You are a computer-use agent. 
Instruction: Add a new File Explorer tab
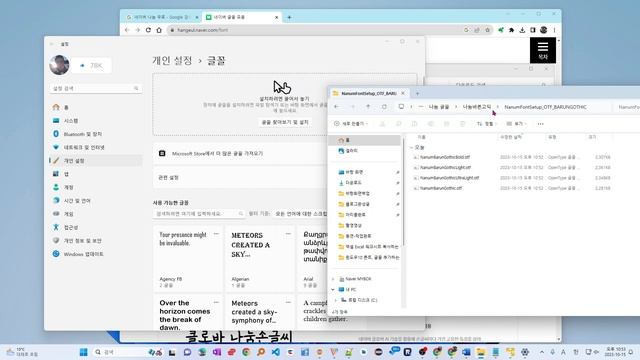(417, 93)
